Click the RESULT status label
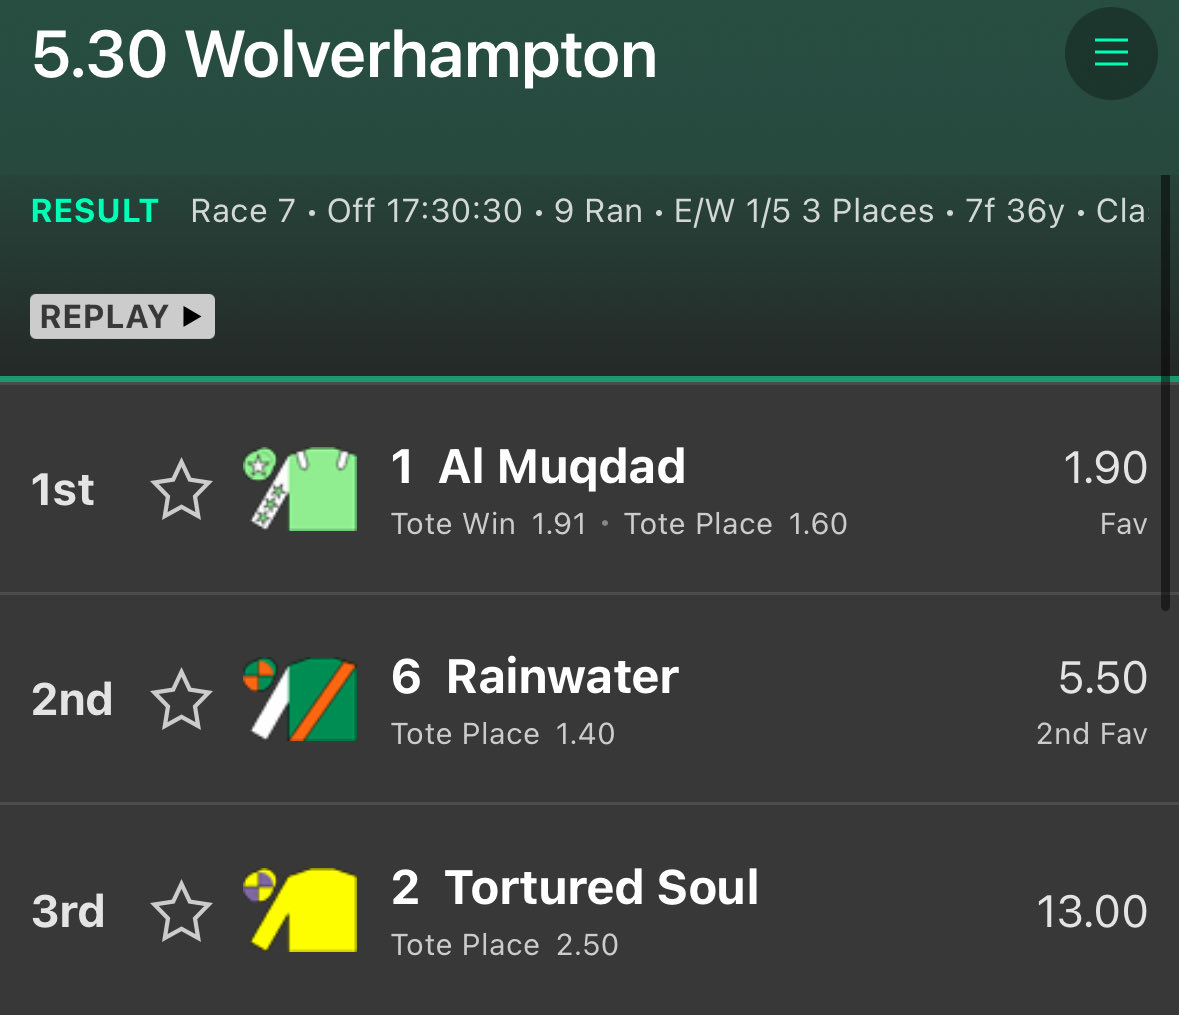This screenshot has width=1179, height=1015. pos(95,211)
